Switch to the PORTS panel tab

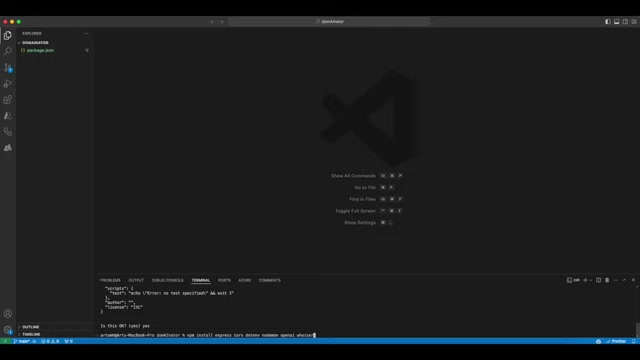click(224, 280)
